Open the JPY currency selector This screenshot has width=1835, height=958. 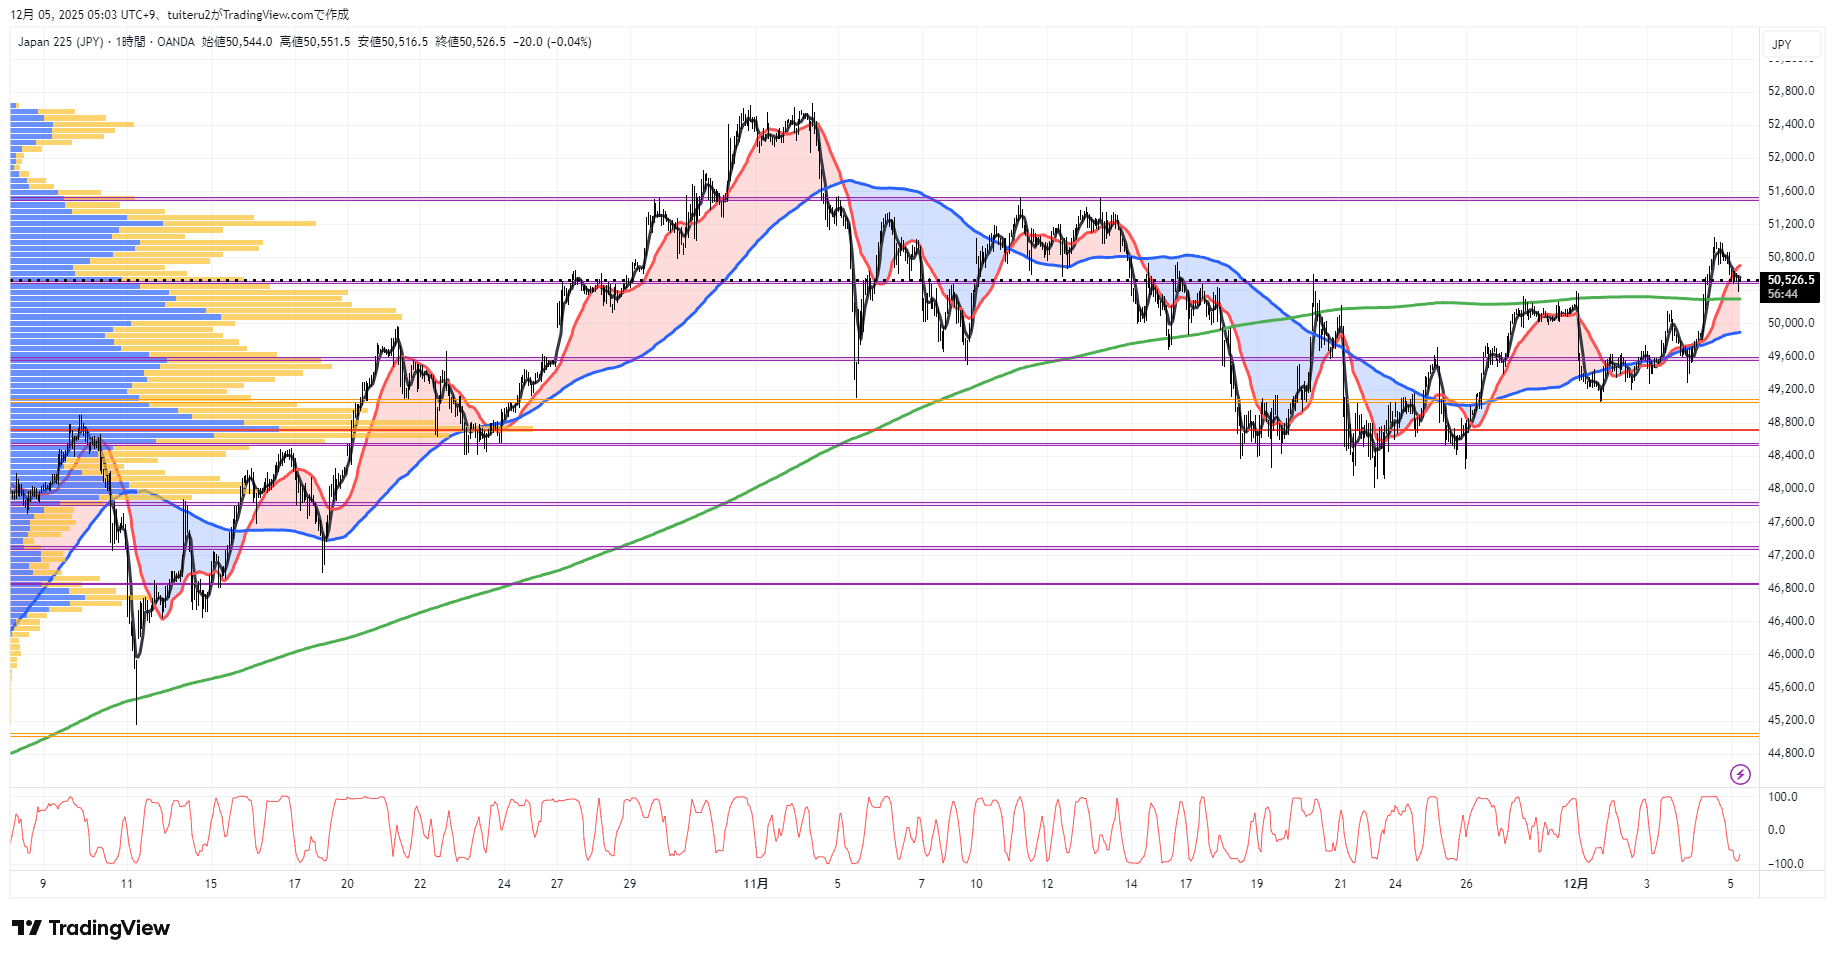[x=1782, y=45]
